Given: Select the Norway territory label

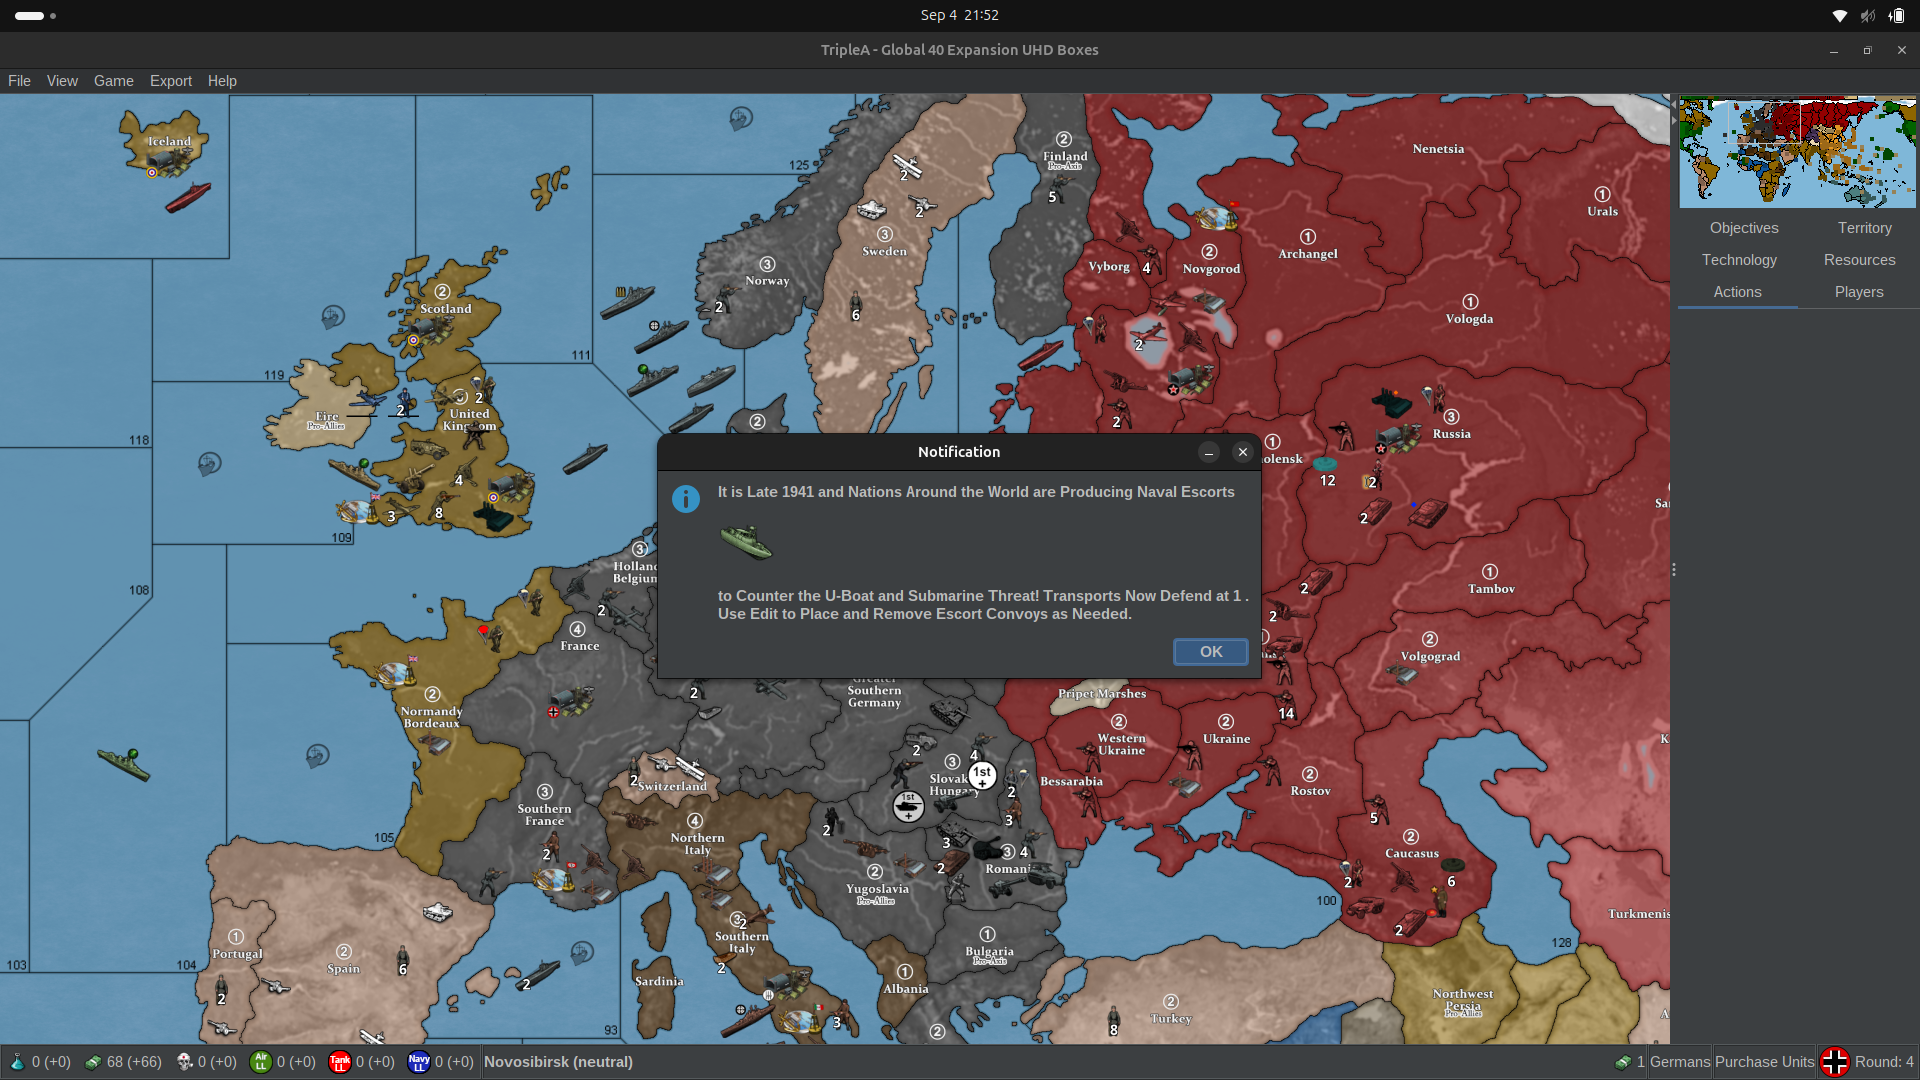Looking at the screenshot, I should [767, 281].
